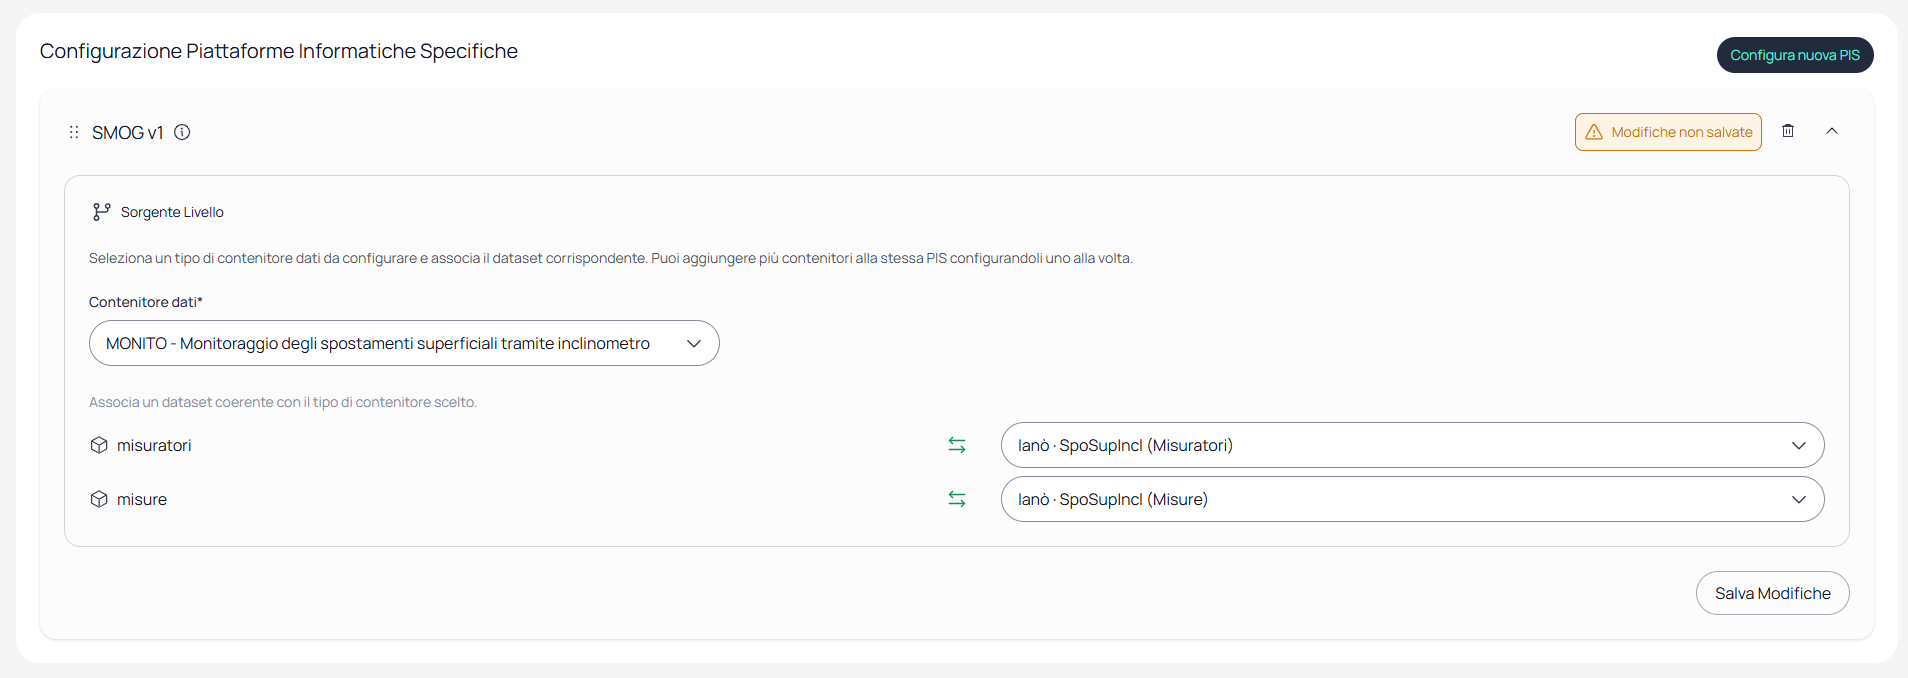Screen dimensions: 1908x678
Task: Open the info icon next to SMOG v1
Action: click(x=182, y=132)
